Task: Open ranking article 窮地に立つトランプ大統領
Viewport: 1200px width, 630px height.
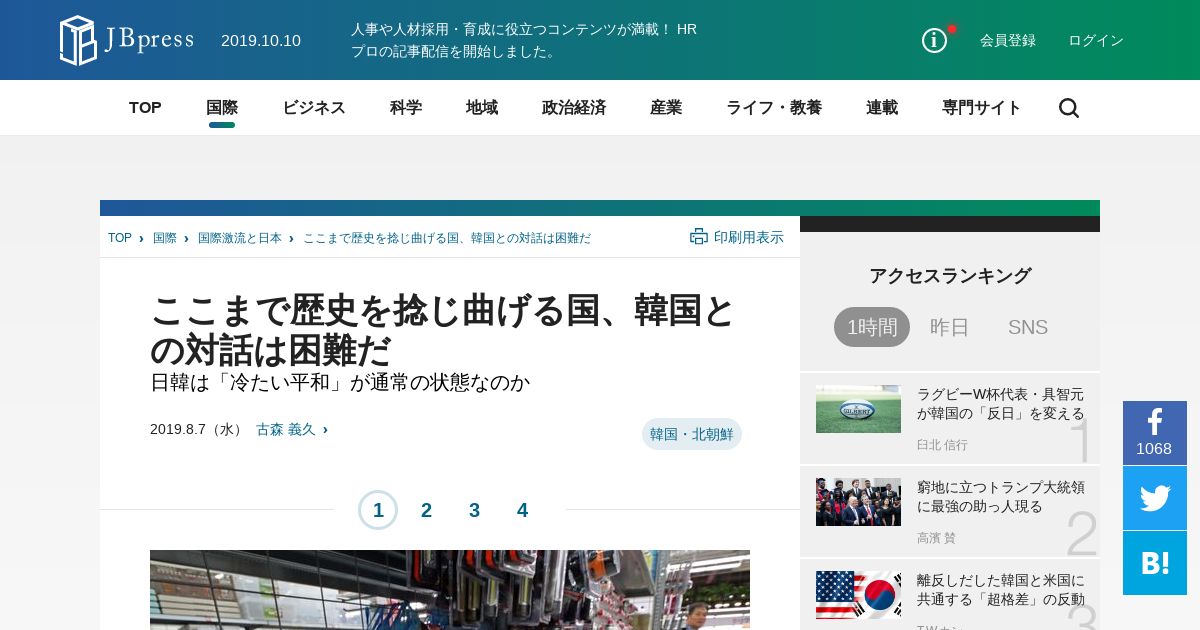Action: pos(1001,497)
